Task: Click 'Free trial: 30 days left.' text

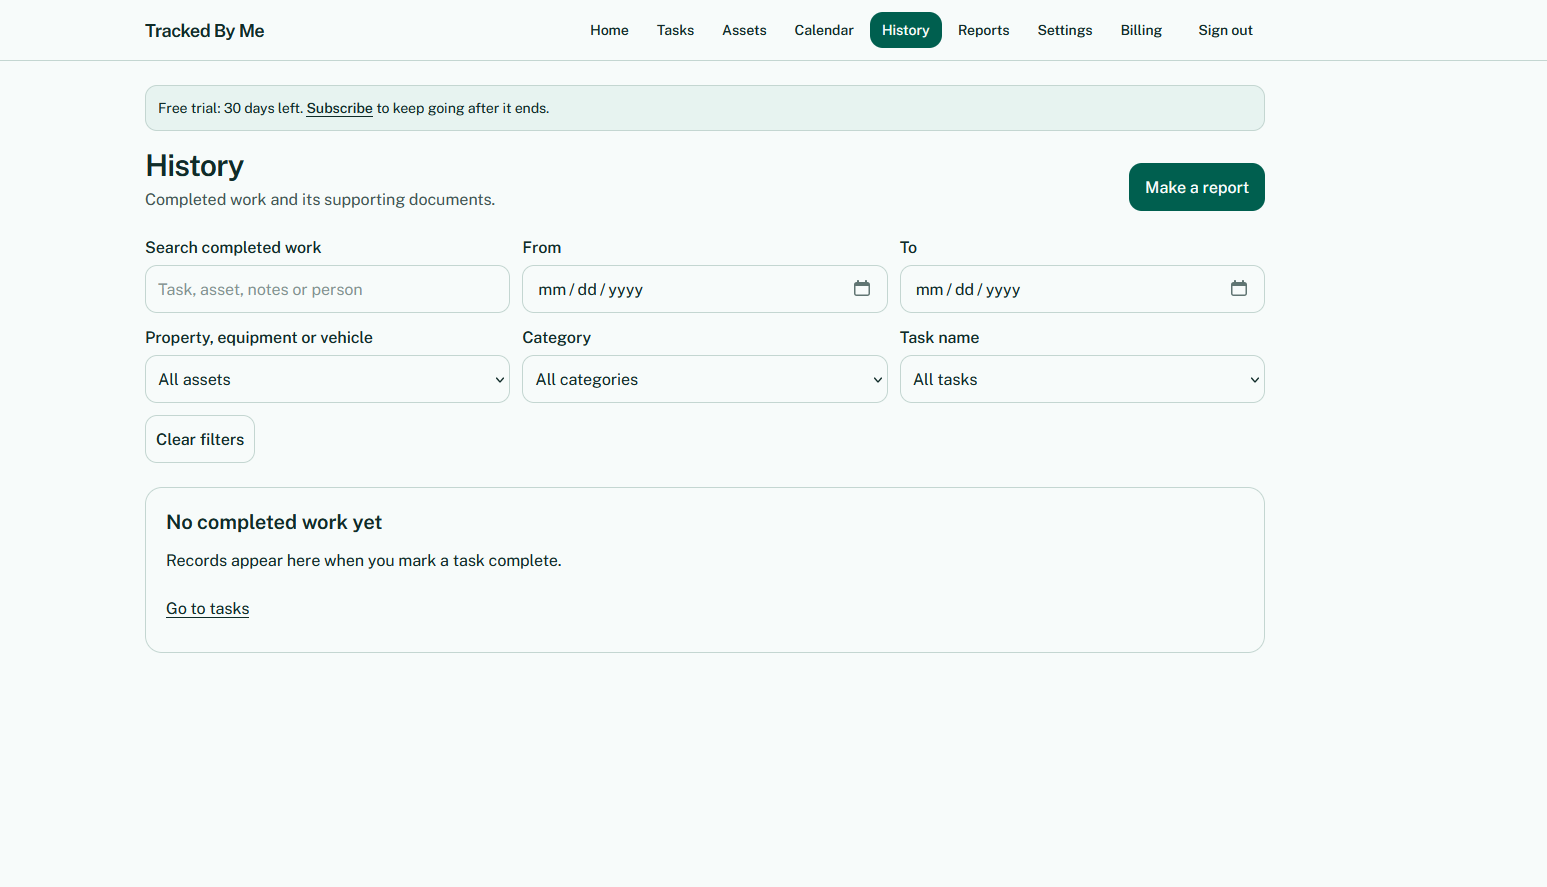Action: 231,108
